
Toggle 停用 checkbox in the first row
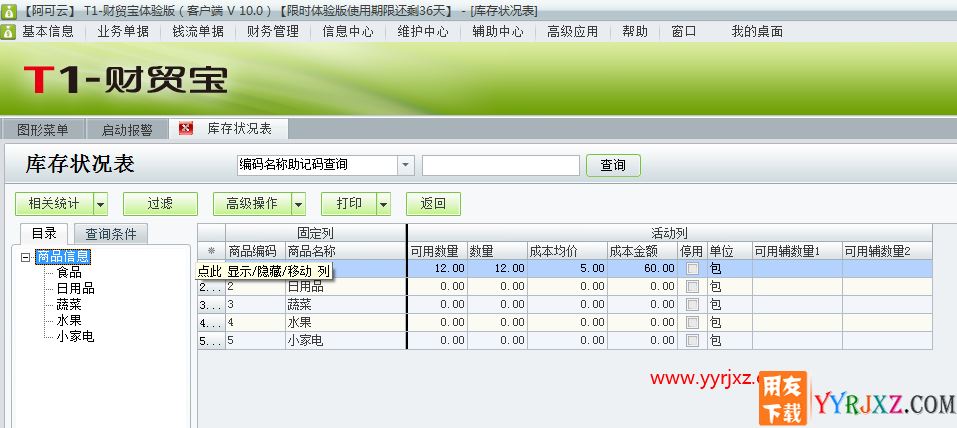[x=692, y=269]
